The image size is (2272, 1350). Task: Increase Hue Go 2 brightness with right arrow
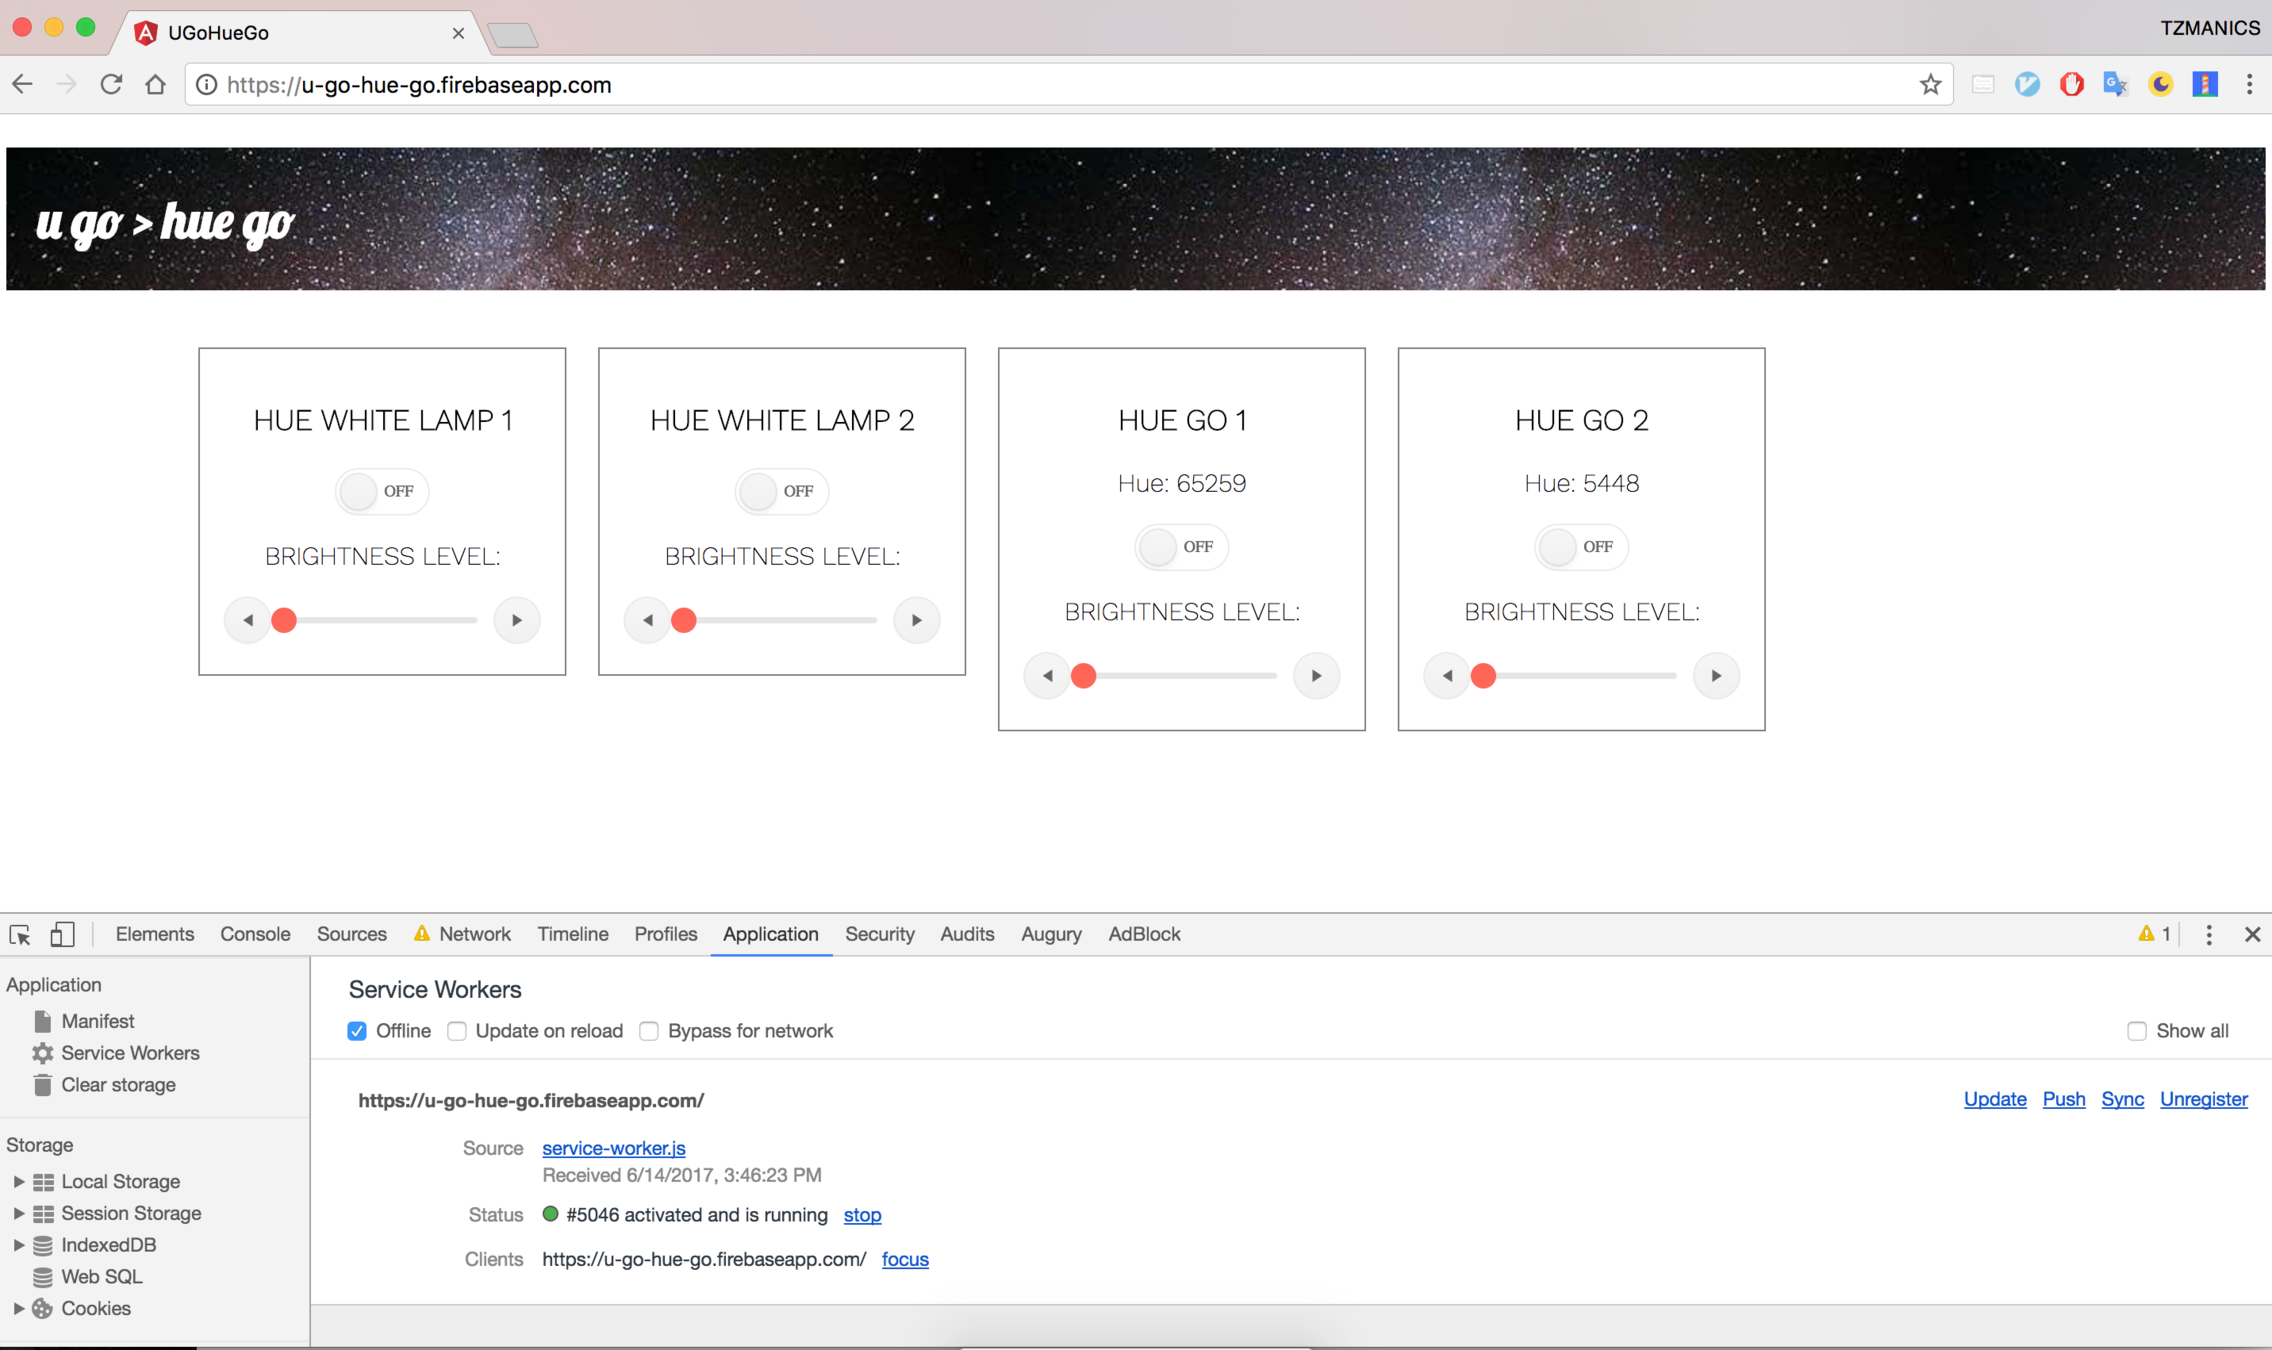coord(1715,676)
